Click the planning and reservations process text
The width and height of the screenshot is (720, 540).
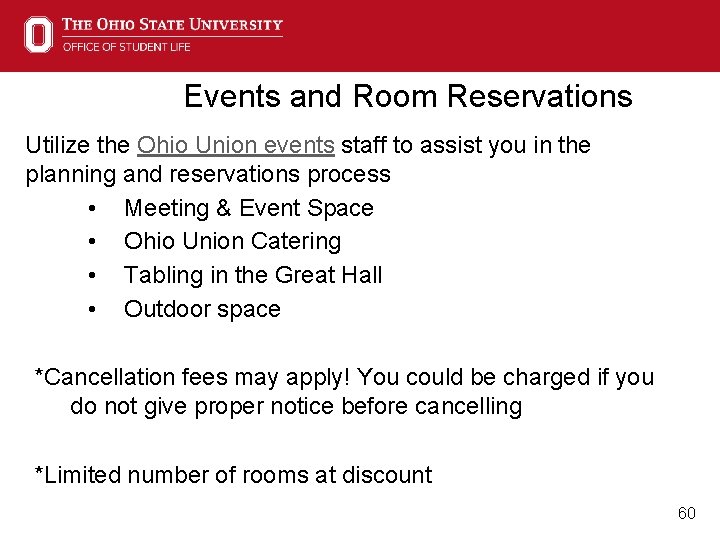click(x=208, y=175)
